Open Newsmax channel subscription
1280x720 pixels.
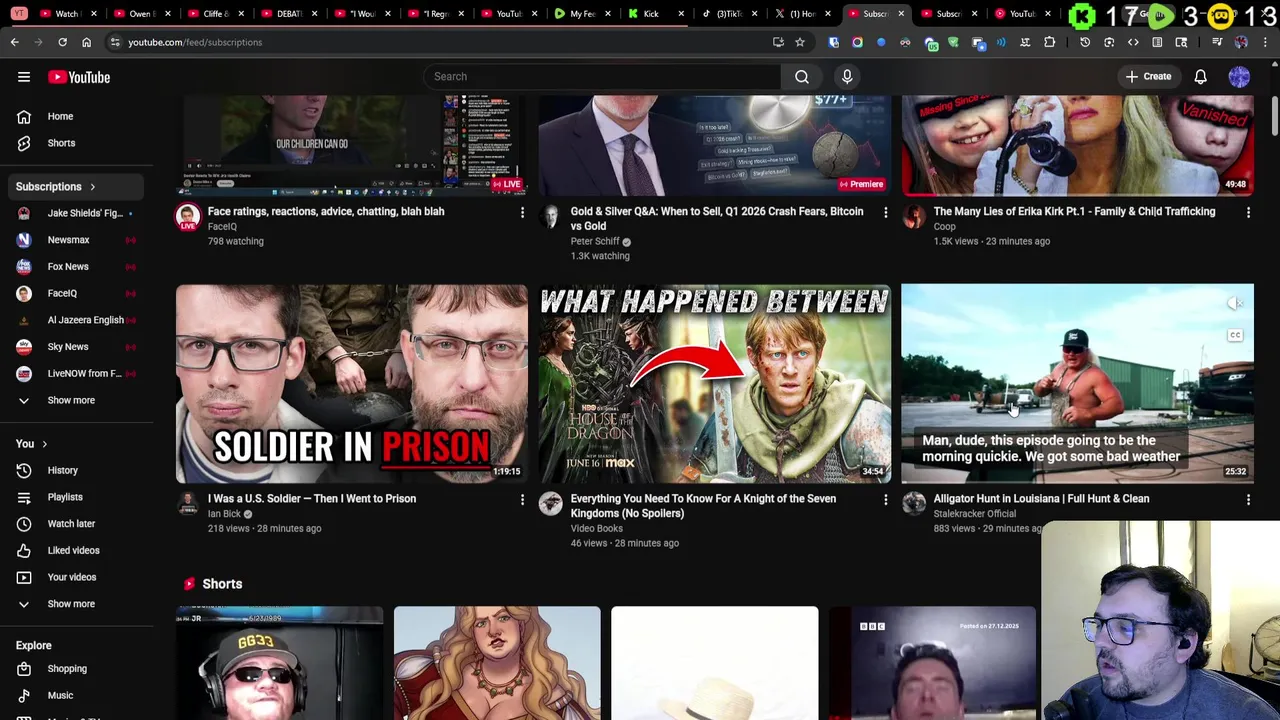coord(76,240)
